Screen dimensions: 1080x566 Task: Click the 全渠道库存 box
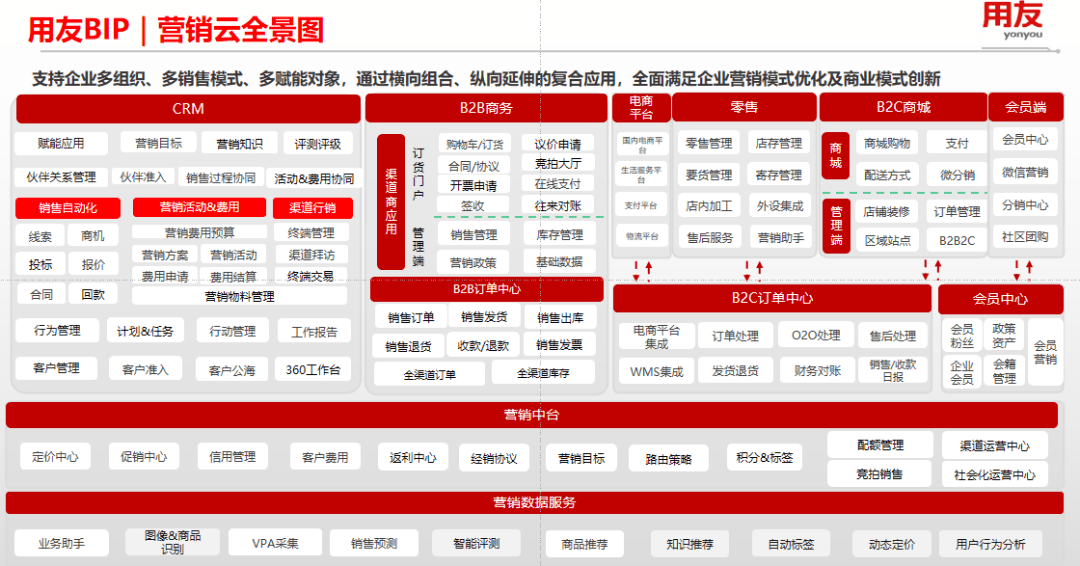(543, 373)
